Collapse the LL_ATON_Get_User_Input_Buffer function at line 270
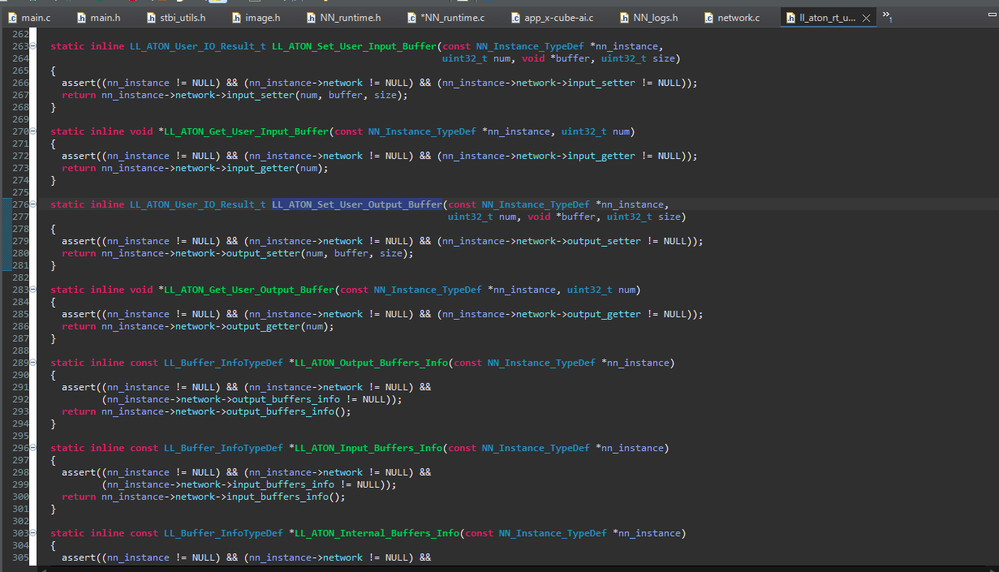This screenshot has height=572, width=999. [34, 132]
